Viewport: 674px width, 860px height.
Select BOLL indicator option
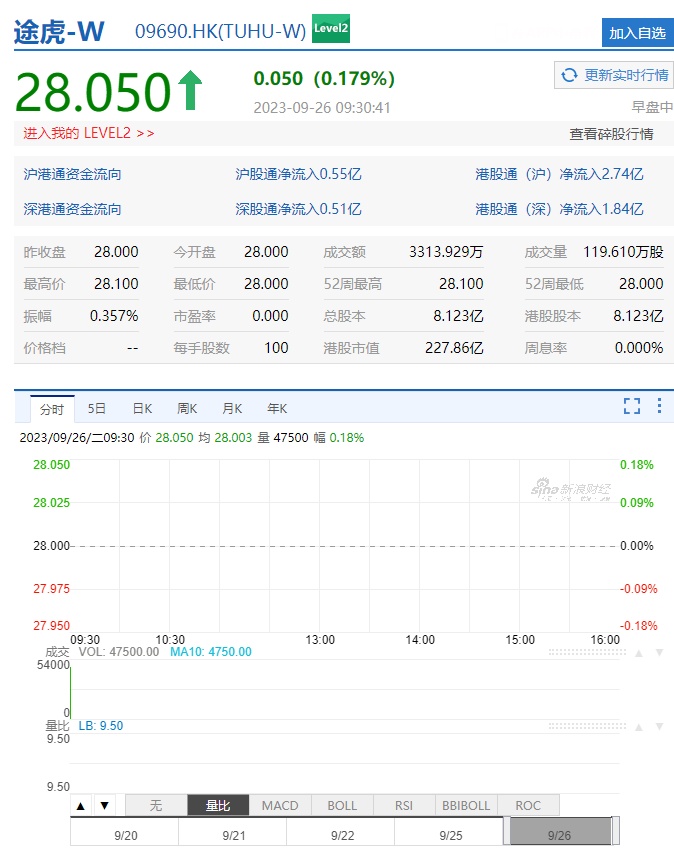pyautogui.click(x=342, y=806)
